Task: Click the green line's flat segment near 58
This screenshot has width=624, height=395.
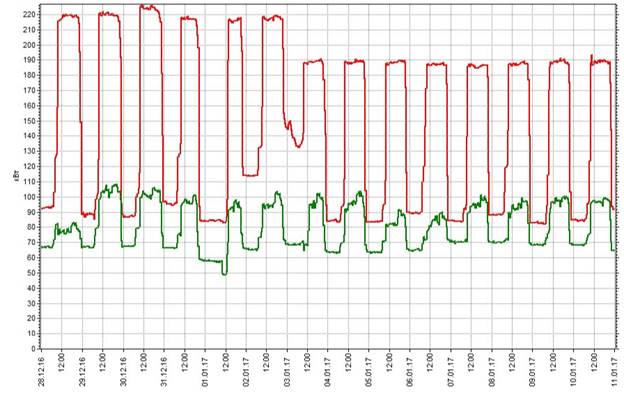Action: pos(210,261)
